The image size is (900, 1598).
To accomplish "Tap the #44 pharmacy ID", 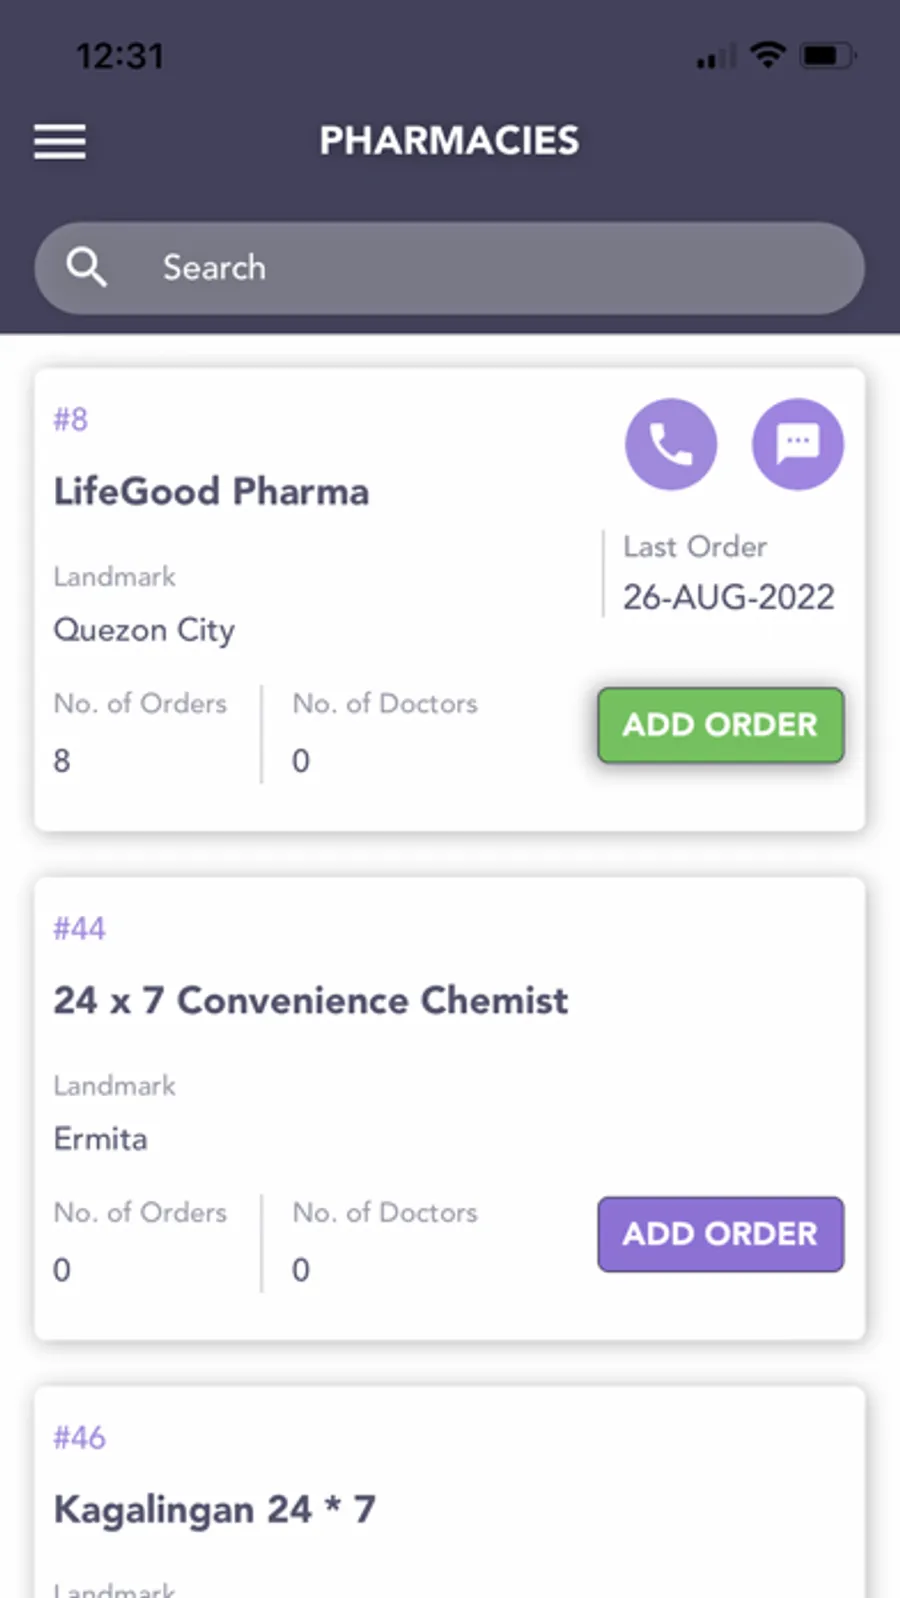I will click(79, 928).
